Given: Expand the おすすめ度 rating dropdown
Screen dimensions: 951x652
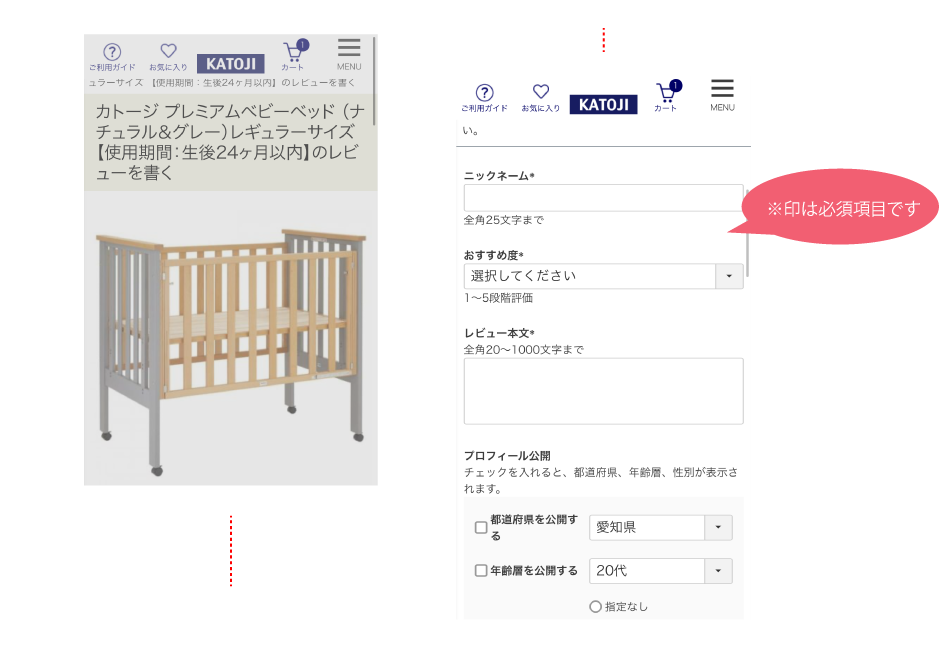Looking at the screenshot, I should point(603,276).
